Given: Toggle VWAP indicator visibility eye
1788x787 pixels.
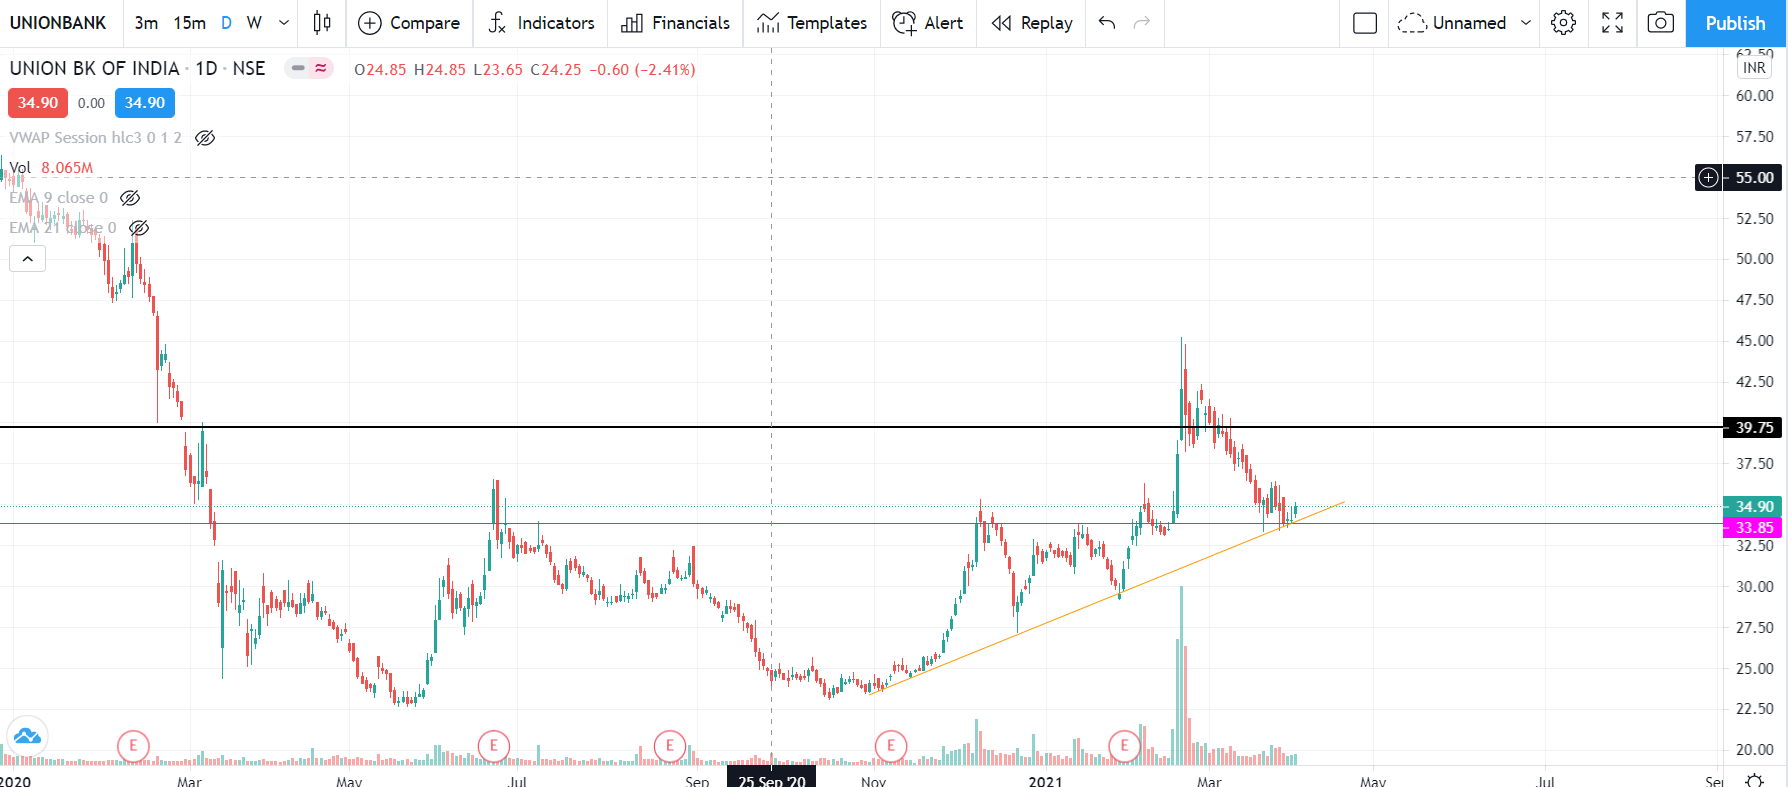Looking at the screenshot, I should (205, 138).
